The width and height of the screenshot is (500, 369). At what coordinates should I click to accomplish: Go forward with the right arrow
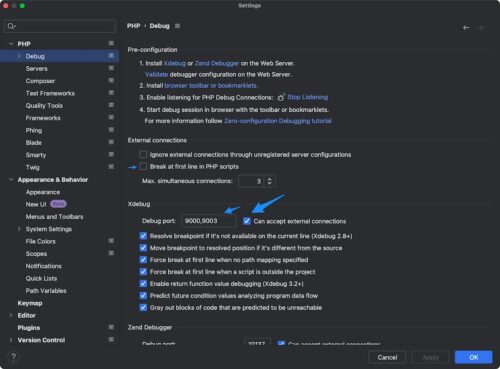pyautogui.click(x=480, y=28)
